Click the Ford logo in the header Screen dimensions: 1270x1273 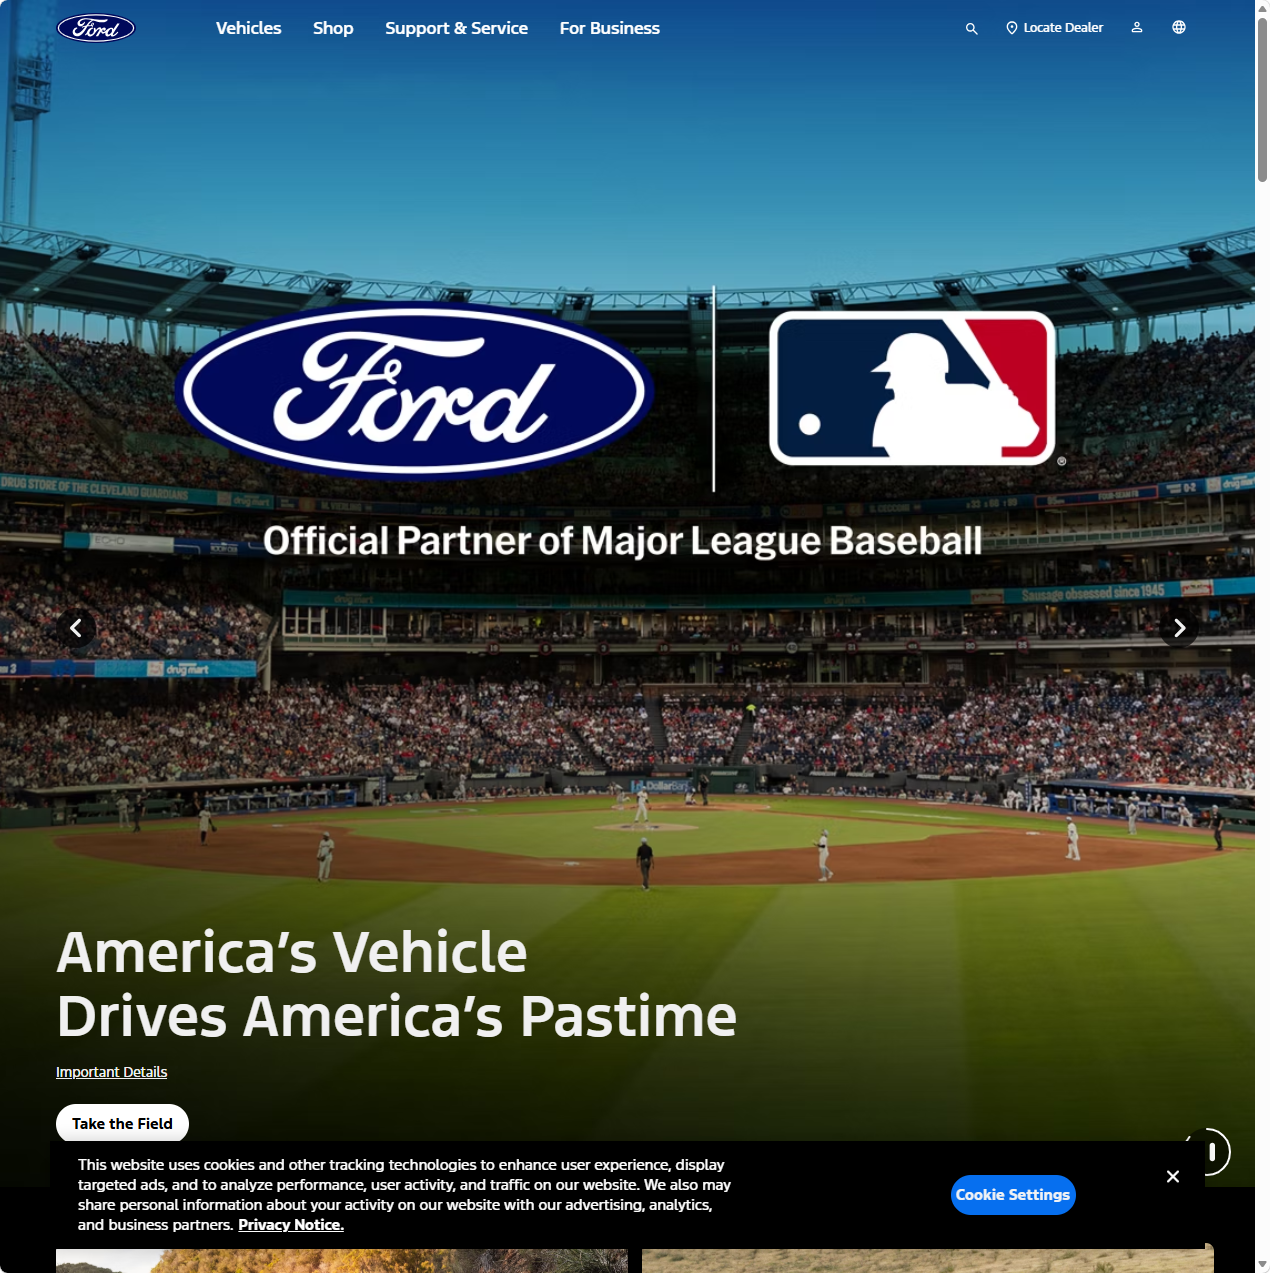point(96,28)
